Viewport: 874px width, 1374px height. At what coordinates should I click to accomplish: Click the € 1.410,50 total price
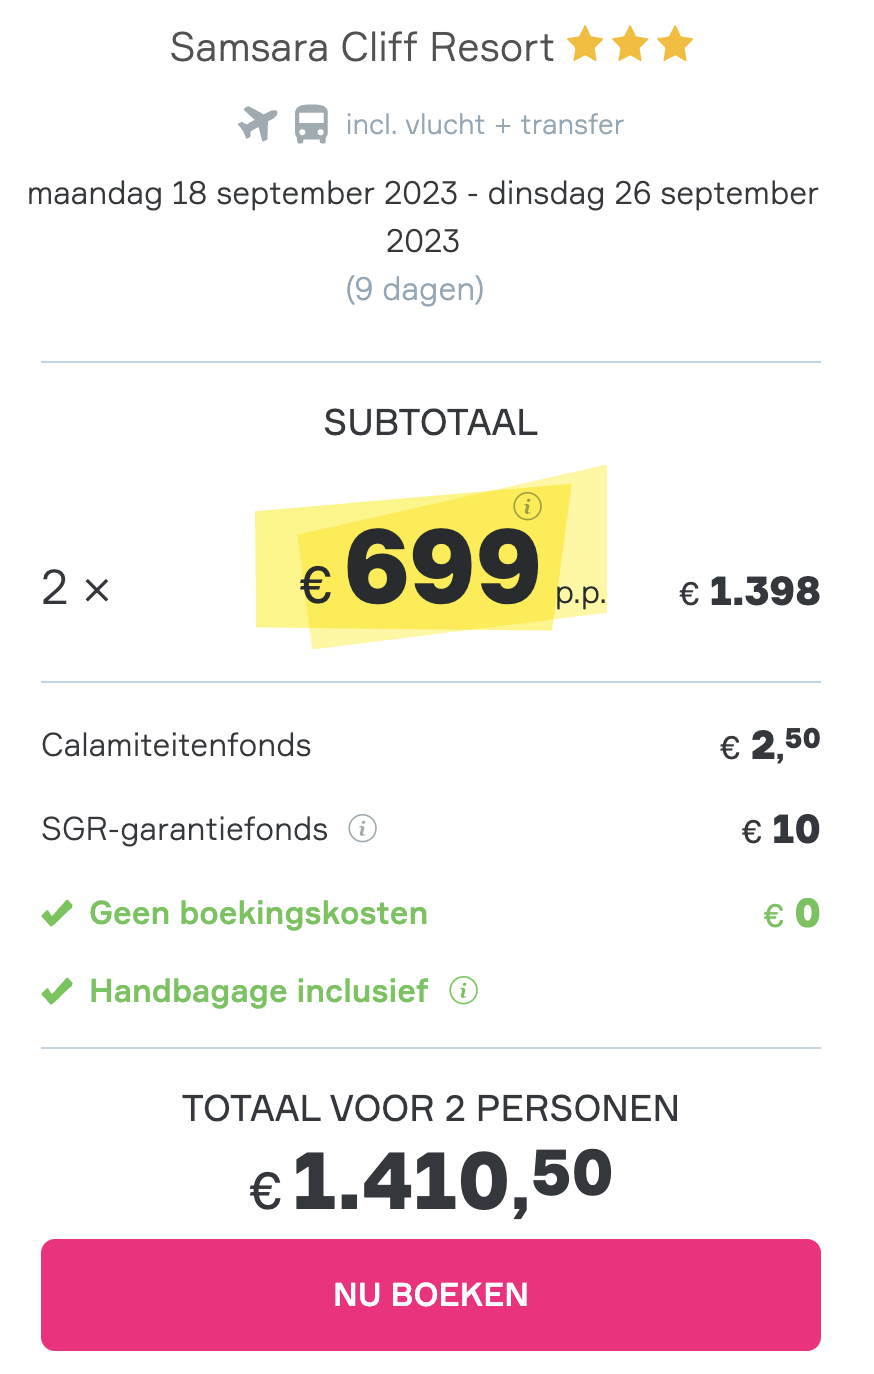(431, 1181)
